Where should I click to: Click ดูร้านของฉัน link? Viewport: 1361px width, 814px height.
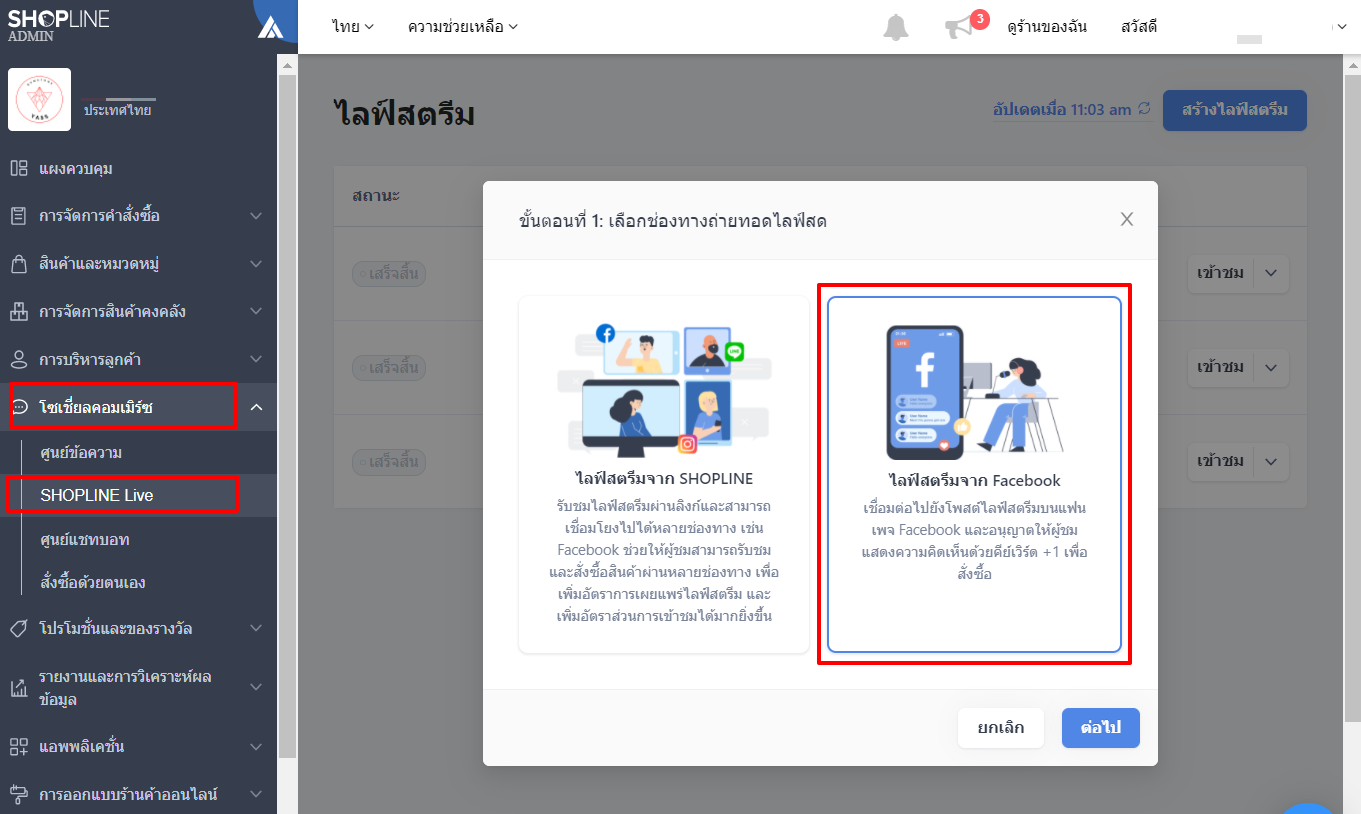tap(1047, 27)
